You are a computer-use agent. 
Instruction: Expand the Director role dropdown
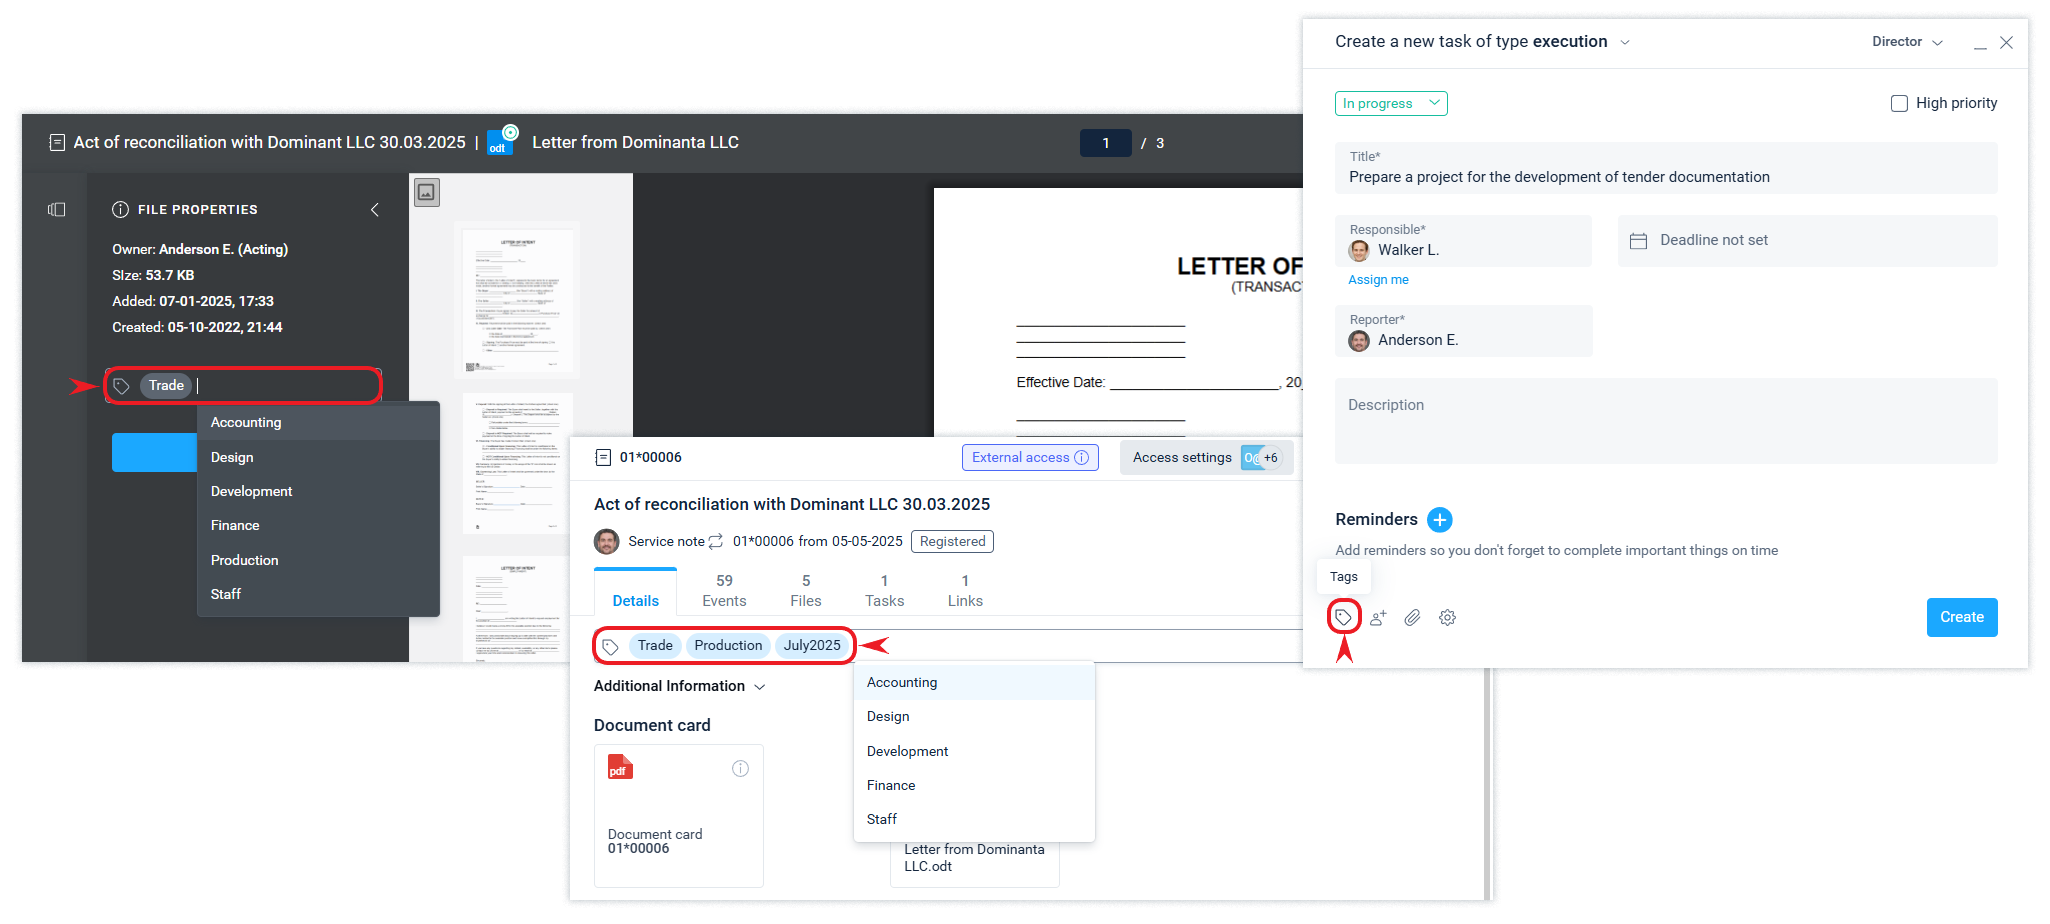point(1907,42)
